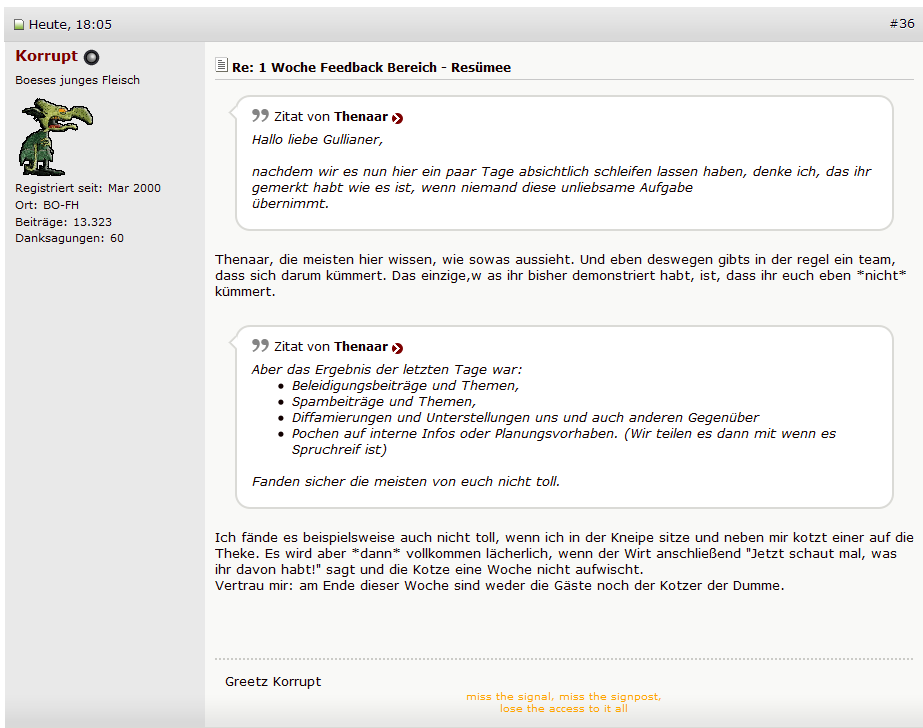
Task: Click Thenaar's name in the first quote
Action: point(360,117)
